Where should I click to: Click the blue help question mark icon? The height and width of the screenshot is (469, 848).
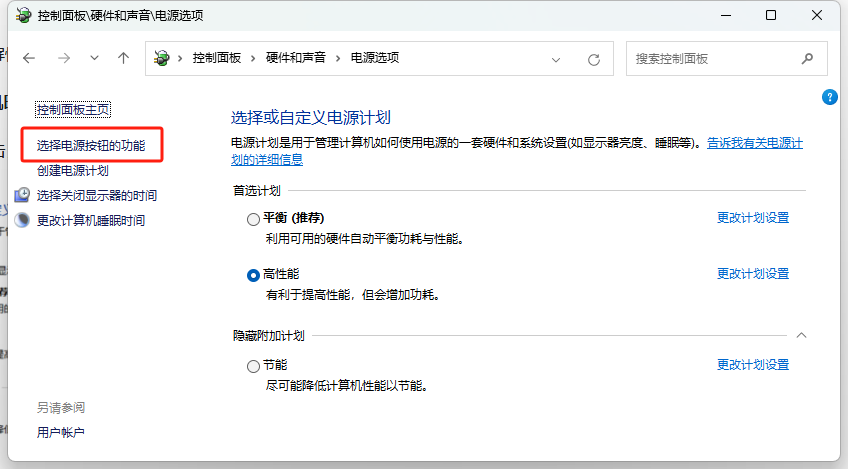pos(829,97)
